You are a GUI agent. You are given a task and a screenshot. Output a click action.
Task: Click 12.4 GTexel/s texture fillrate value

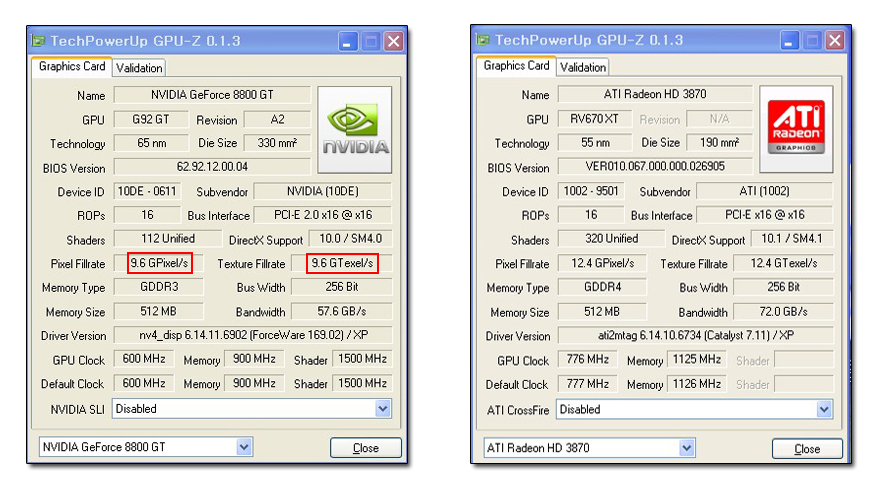point(783,263)
